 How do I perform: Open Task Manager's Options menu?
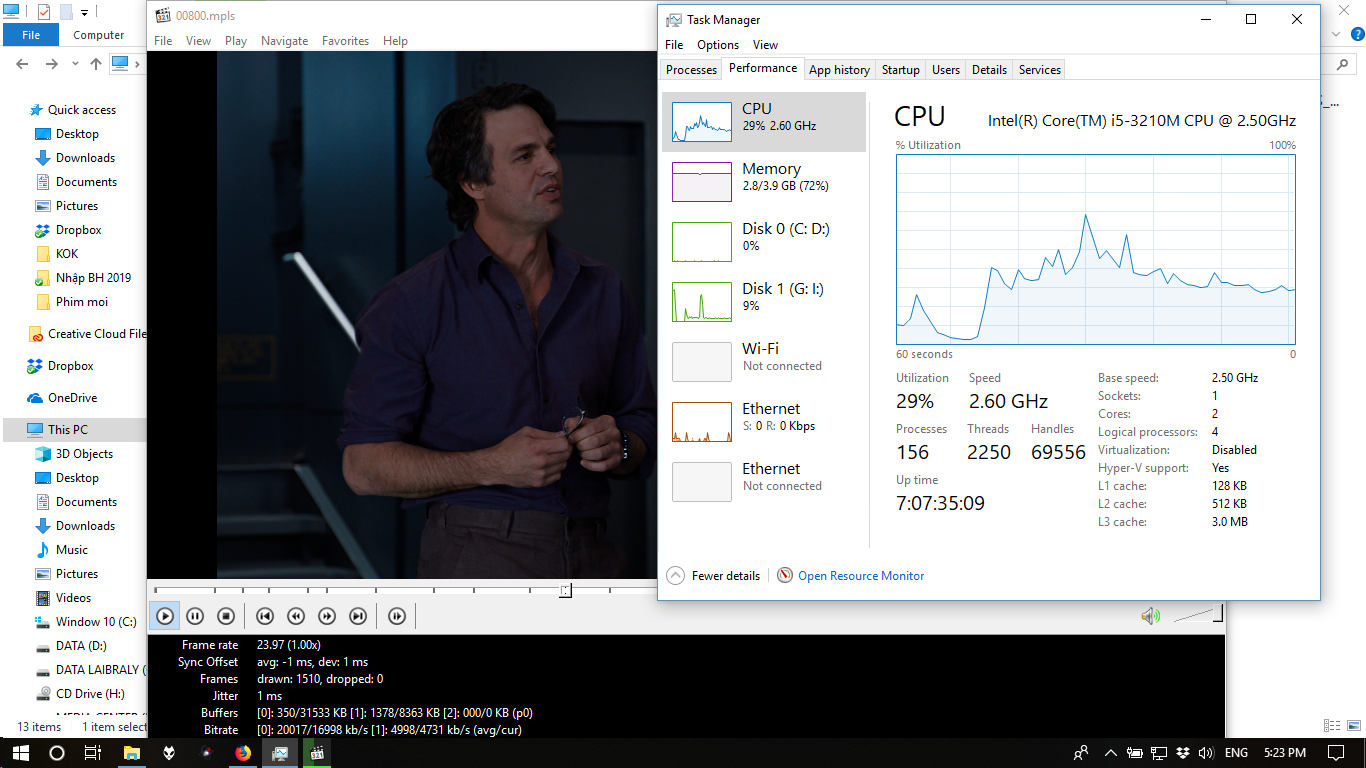point(718,45)
